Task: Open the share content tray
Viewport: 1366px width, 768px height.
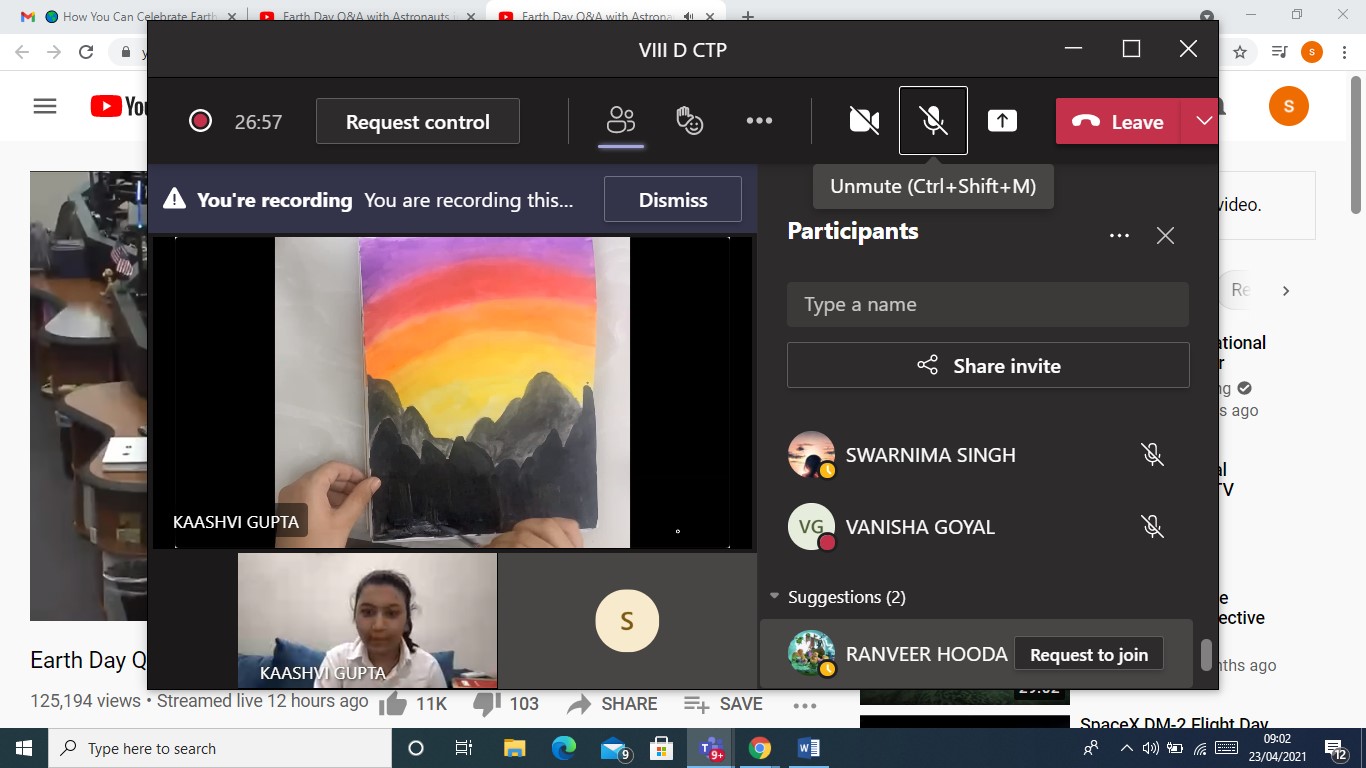Action: (1002, 121)
